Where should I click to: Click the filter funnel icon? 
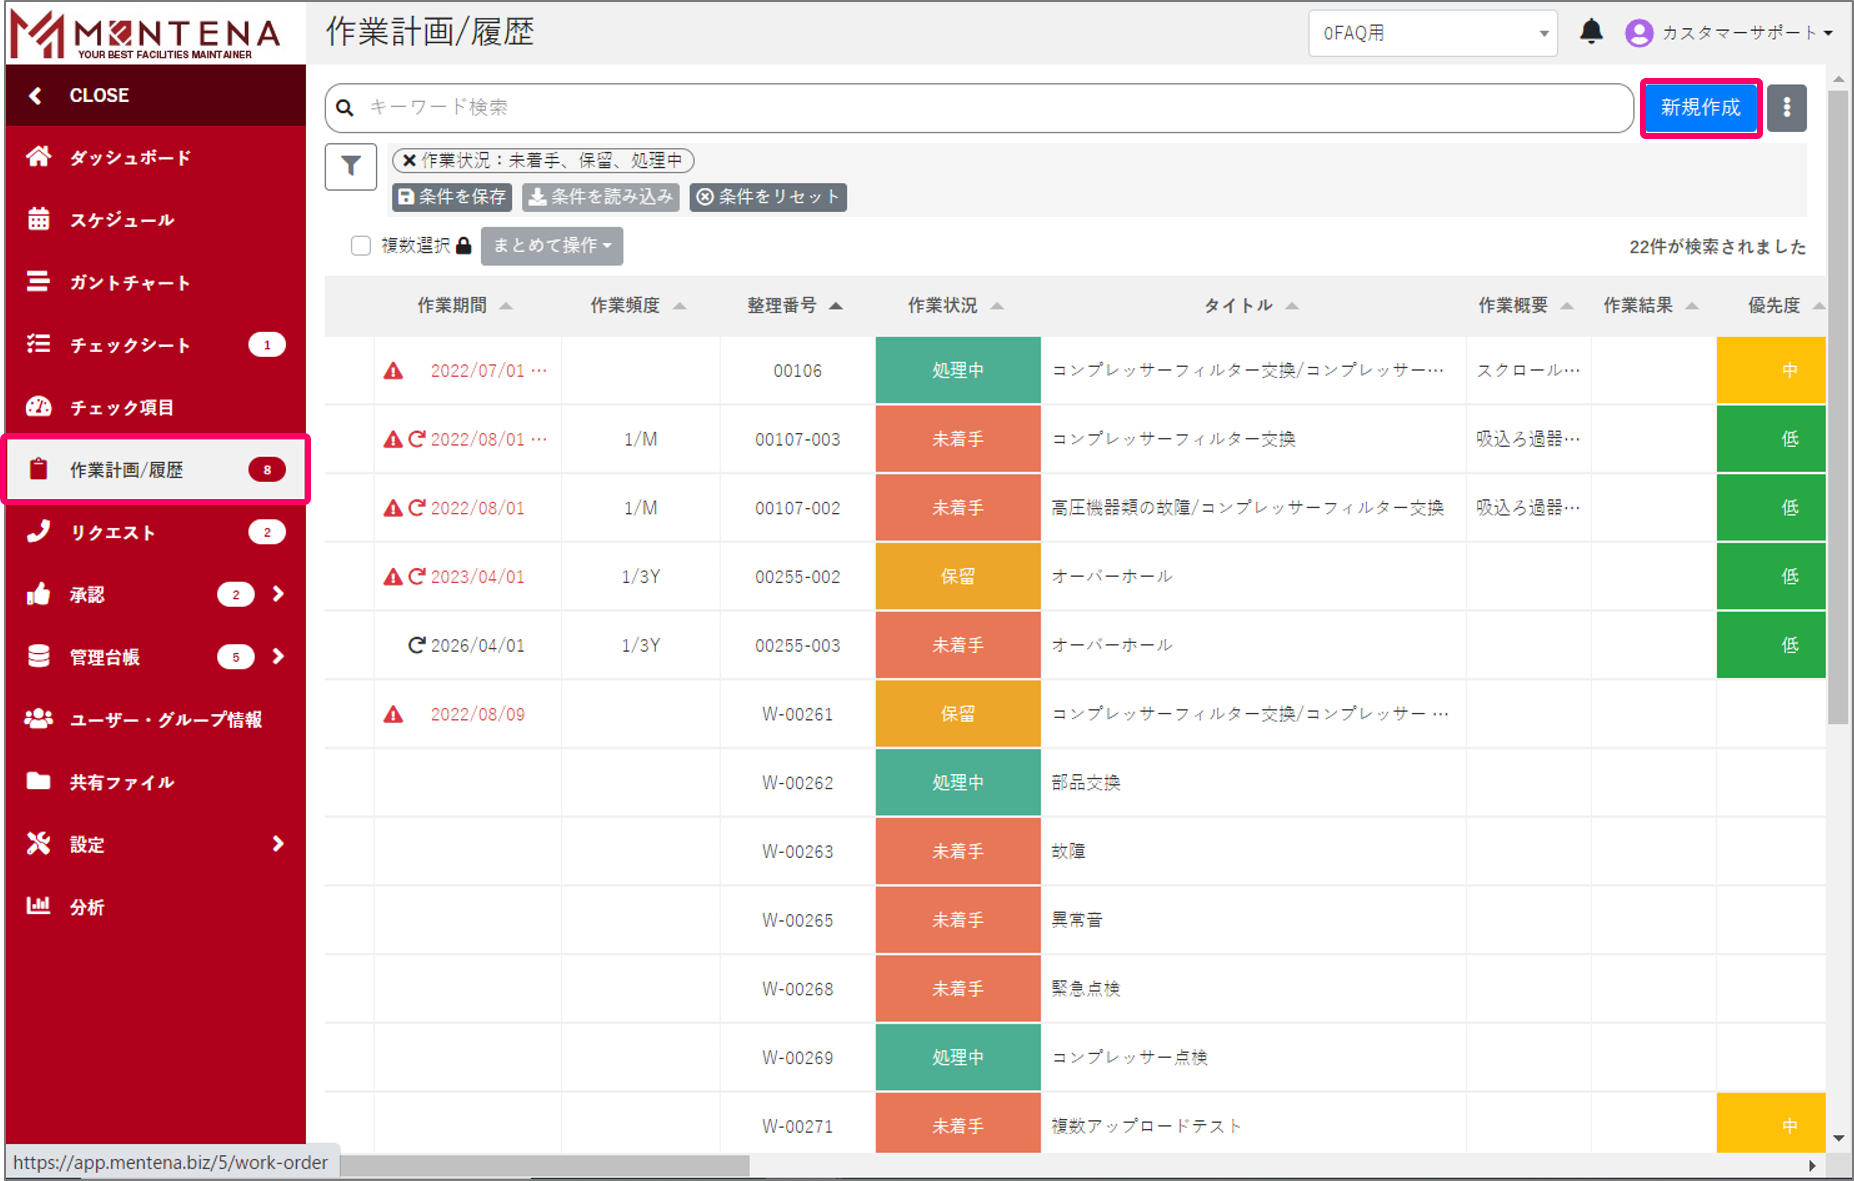point(350,166)
